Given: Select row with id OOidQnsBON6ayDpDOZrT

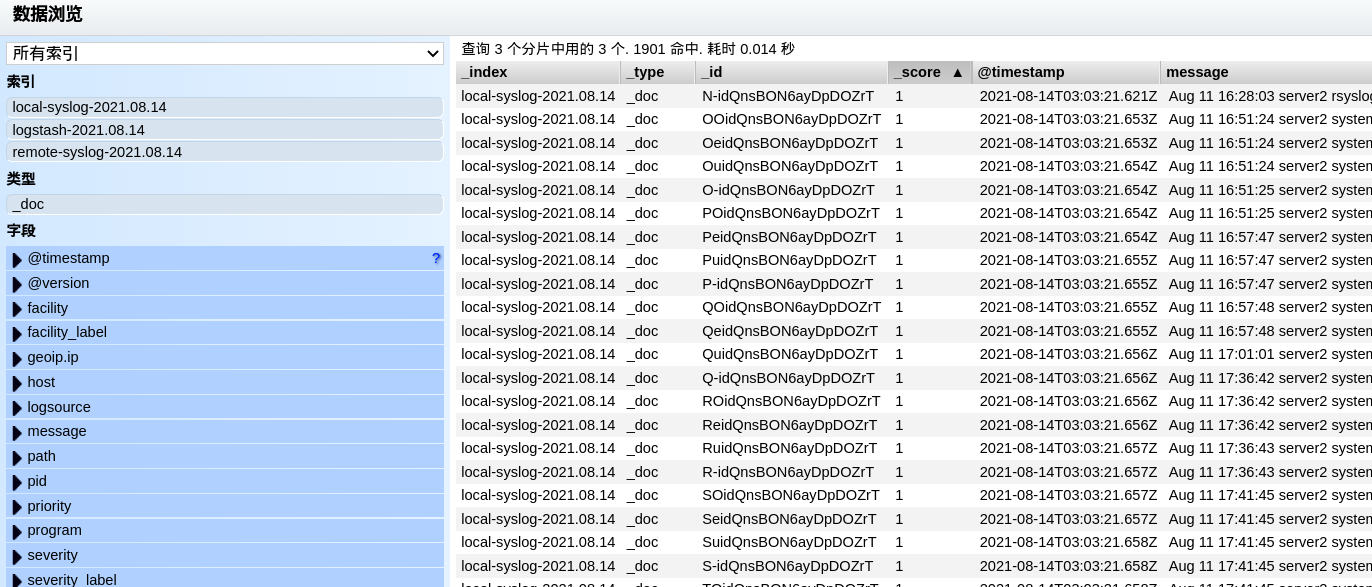Looking at the screenshot, I should pos(914,119).
